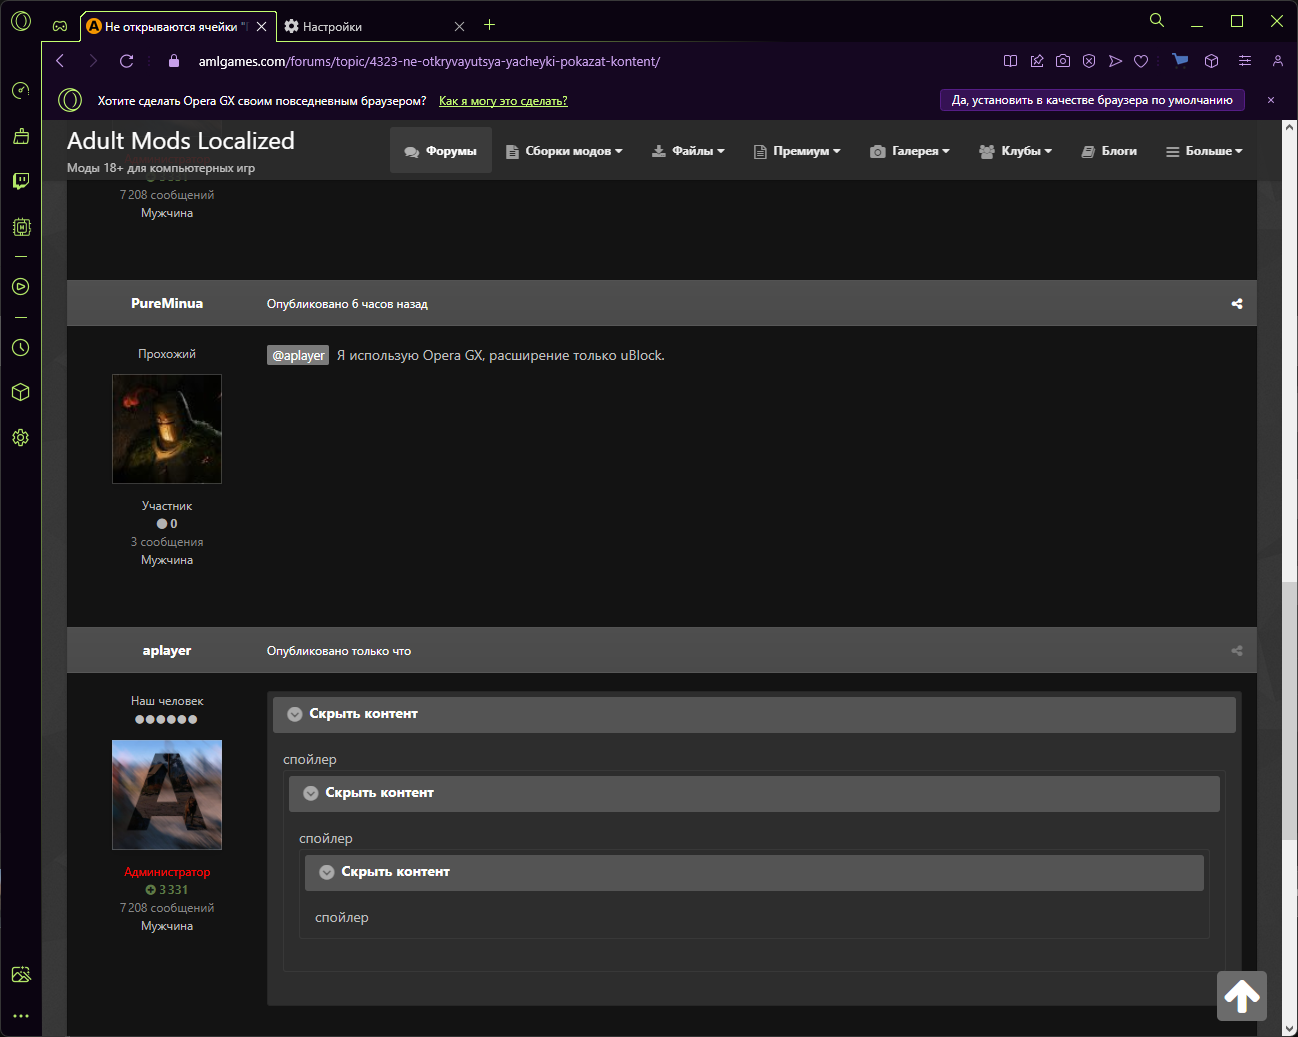
Task: Expand the 'Сборки модов' dropdown menu
Action: coord(565,151)
